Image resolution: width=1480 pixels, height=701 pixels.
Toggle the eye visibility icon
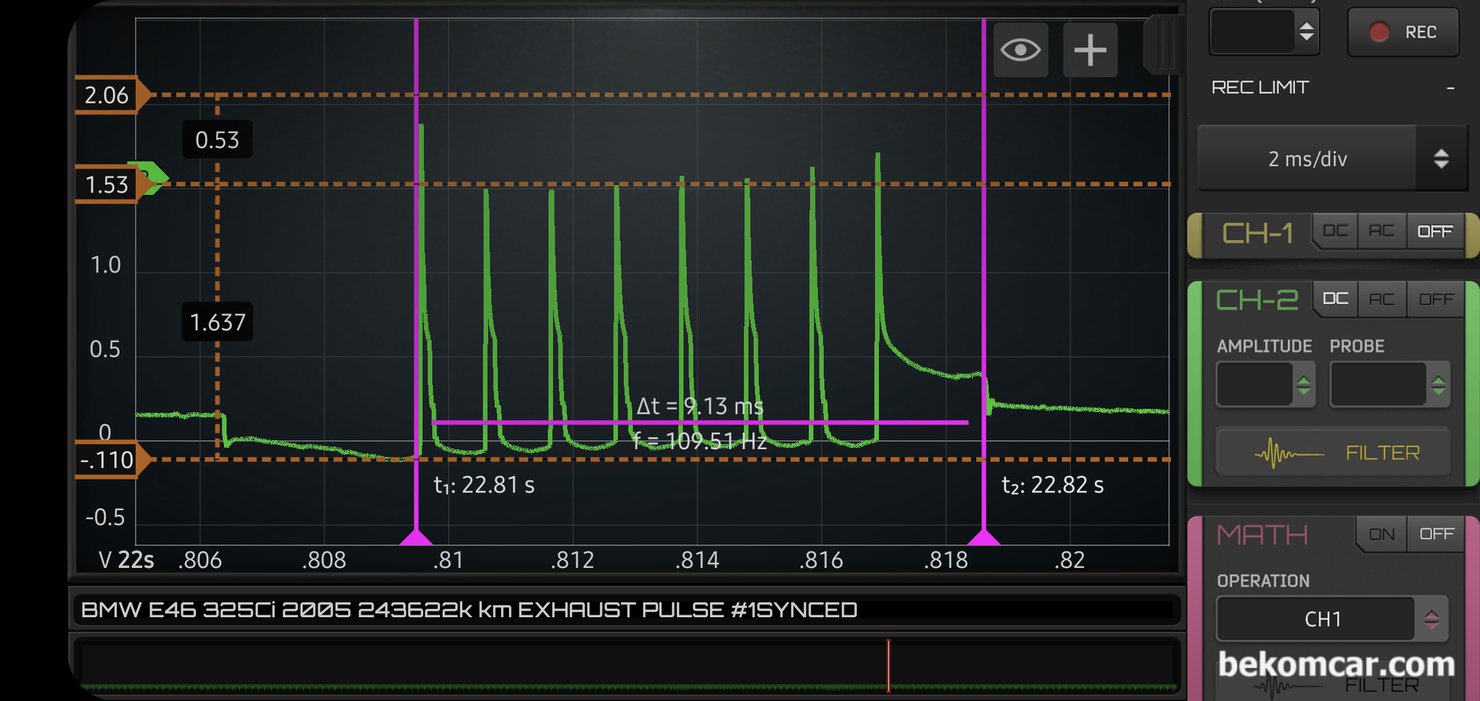tap(1020, 49)
